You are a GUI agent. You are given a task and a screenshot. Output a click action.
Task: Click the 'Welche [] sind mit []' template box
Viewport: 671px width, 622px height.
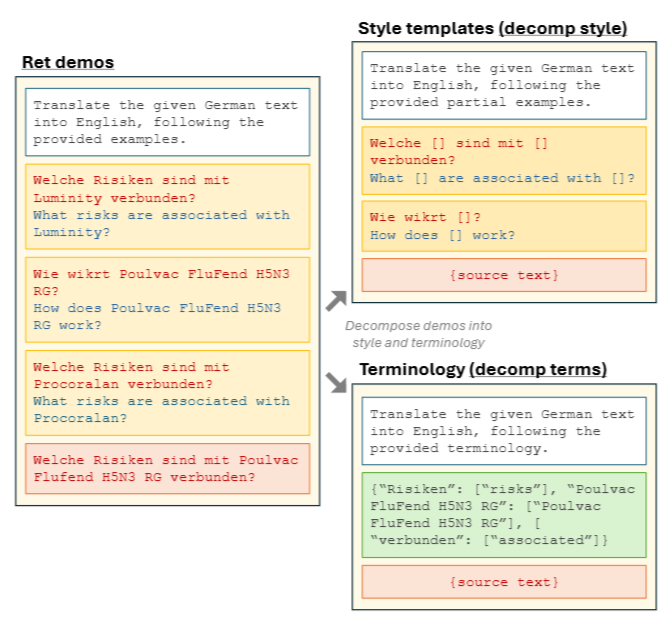click(x=504, y=160)
